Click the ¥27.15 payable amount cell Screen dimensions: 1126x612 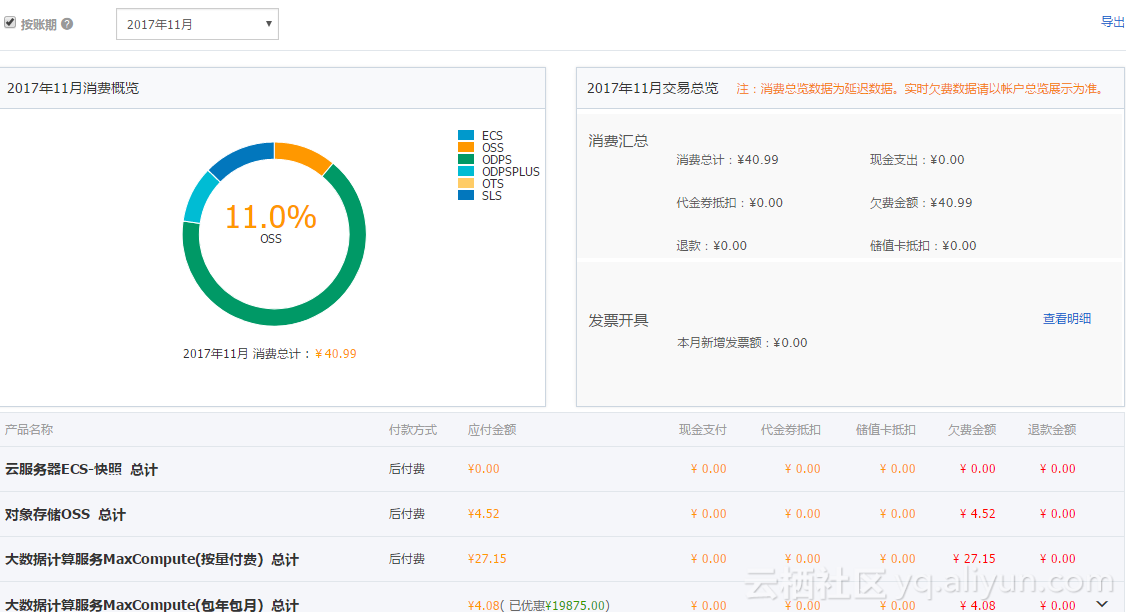[x=487, y=558]
